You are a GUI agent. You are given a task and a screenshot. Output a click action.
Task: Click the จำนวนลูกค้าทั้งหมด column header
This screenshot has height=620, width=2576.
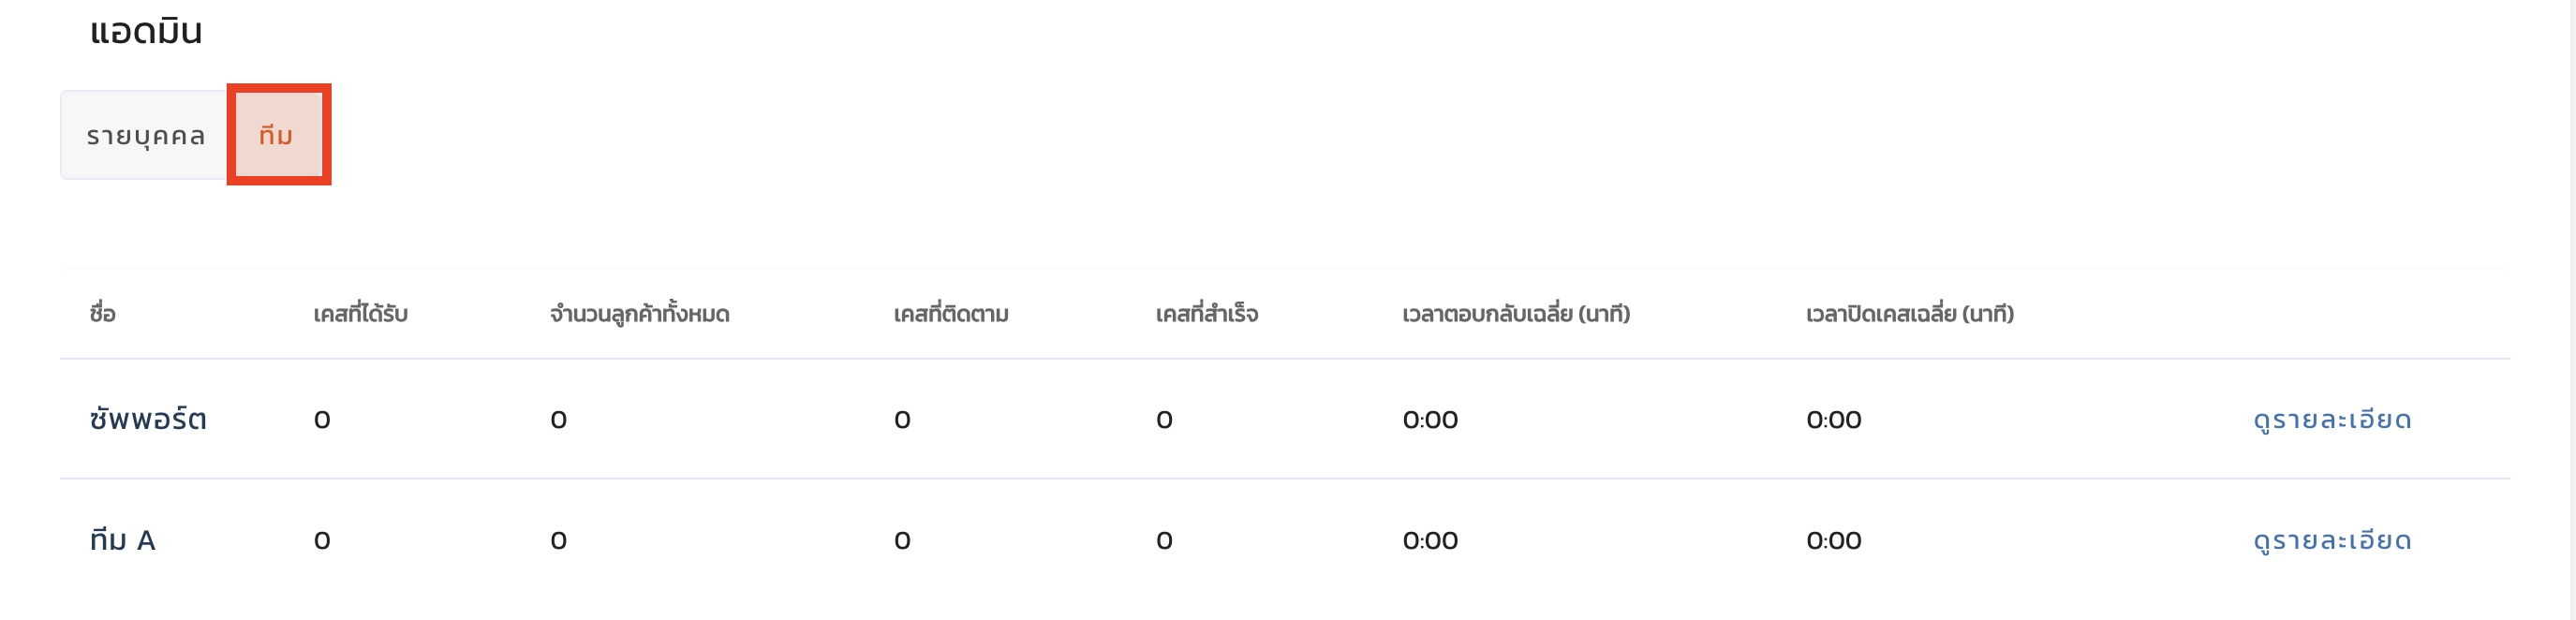coord(639,314)
